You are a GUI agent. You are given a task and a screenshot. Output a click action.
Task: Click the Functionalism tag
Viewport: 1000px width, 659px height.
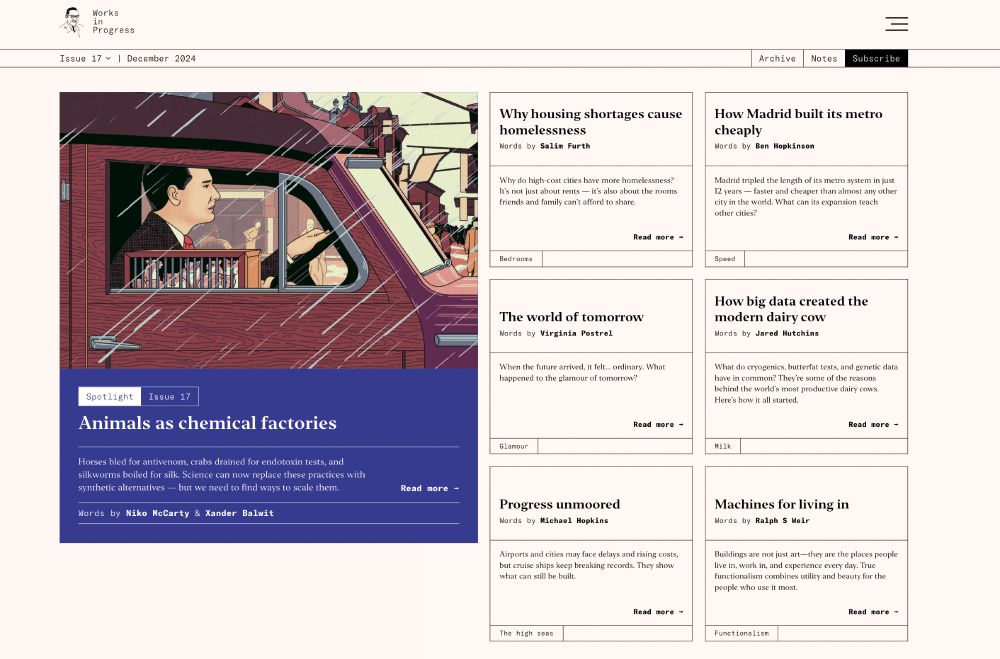click(742, 633)
